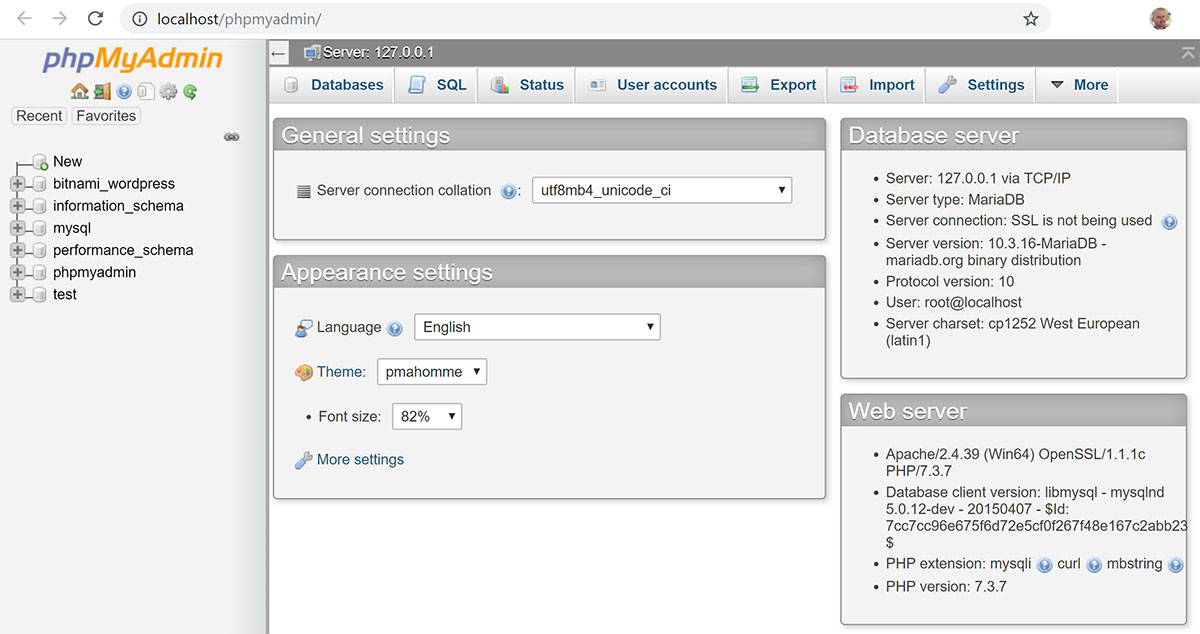Click the 'PHP version: 7.3.7' text
1200x634 pixels.
coord(946,587)
